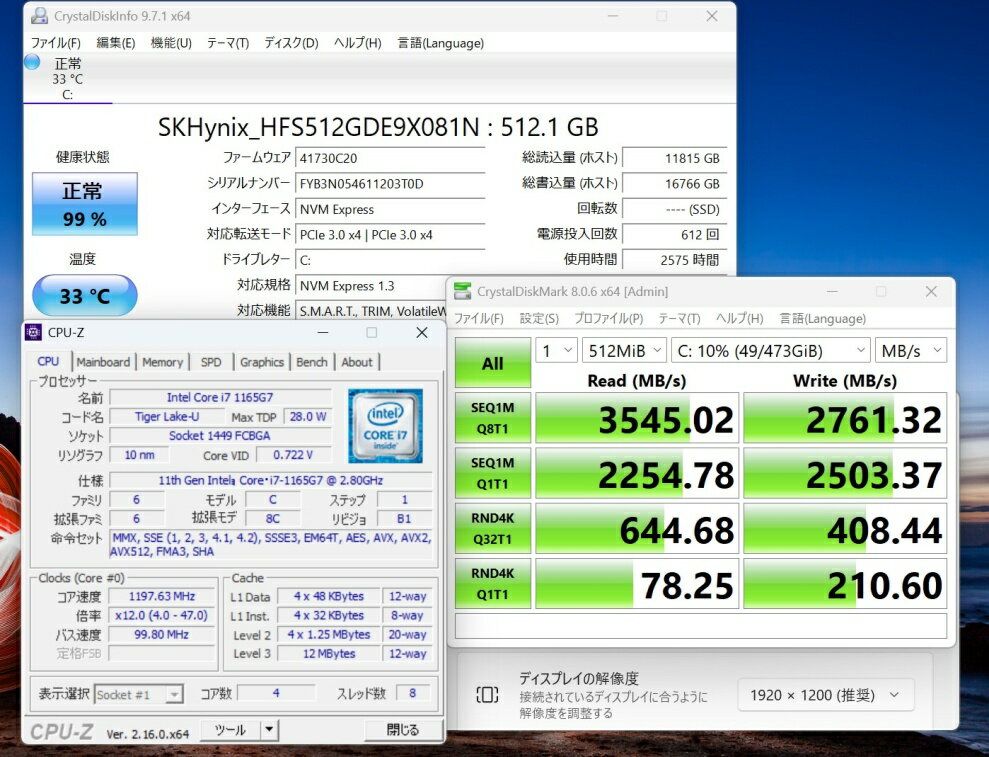Expand the drive selection C: 10% dropdown
Screen dimensions: 989x757
coord(770,350)
